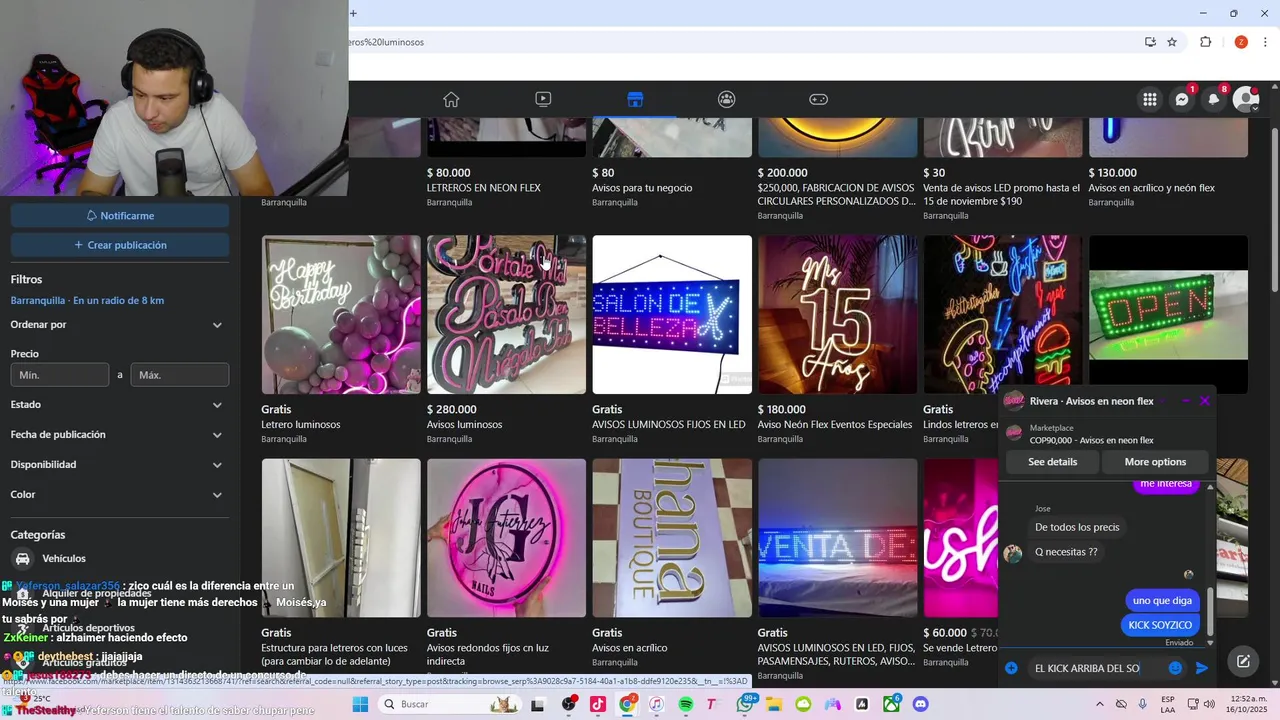This screenshot has width=1280, height=720.
Task: Click the Mín. price field
Action: [x=60, y=375]
